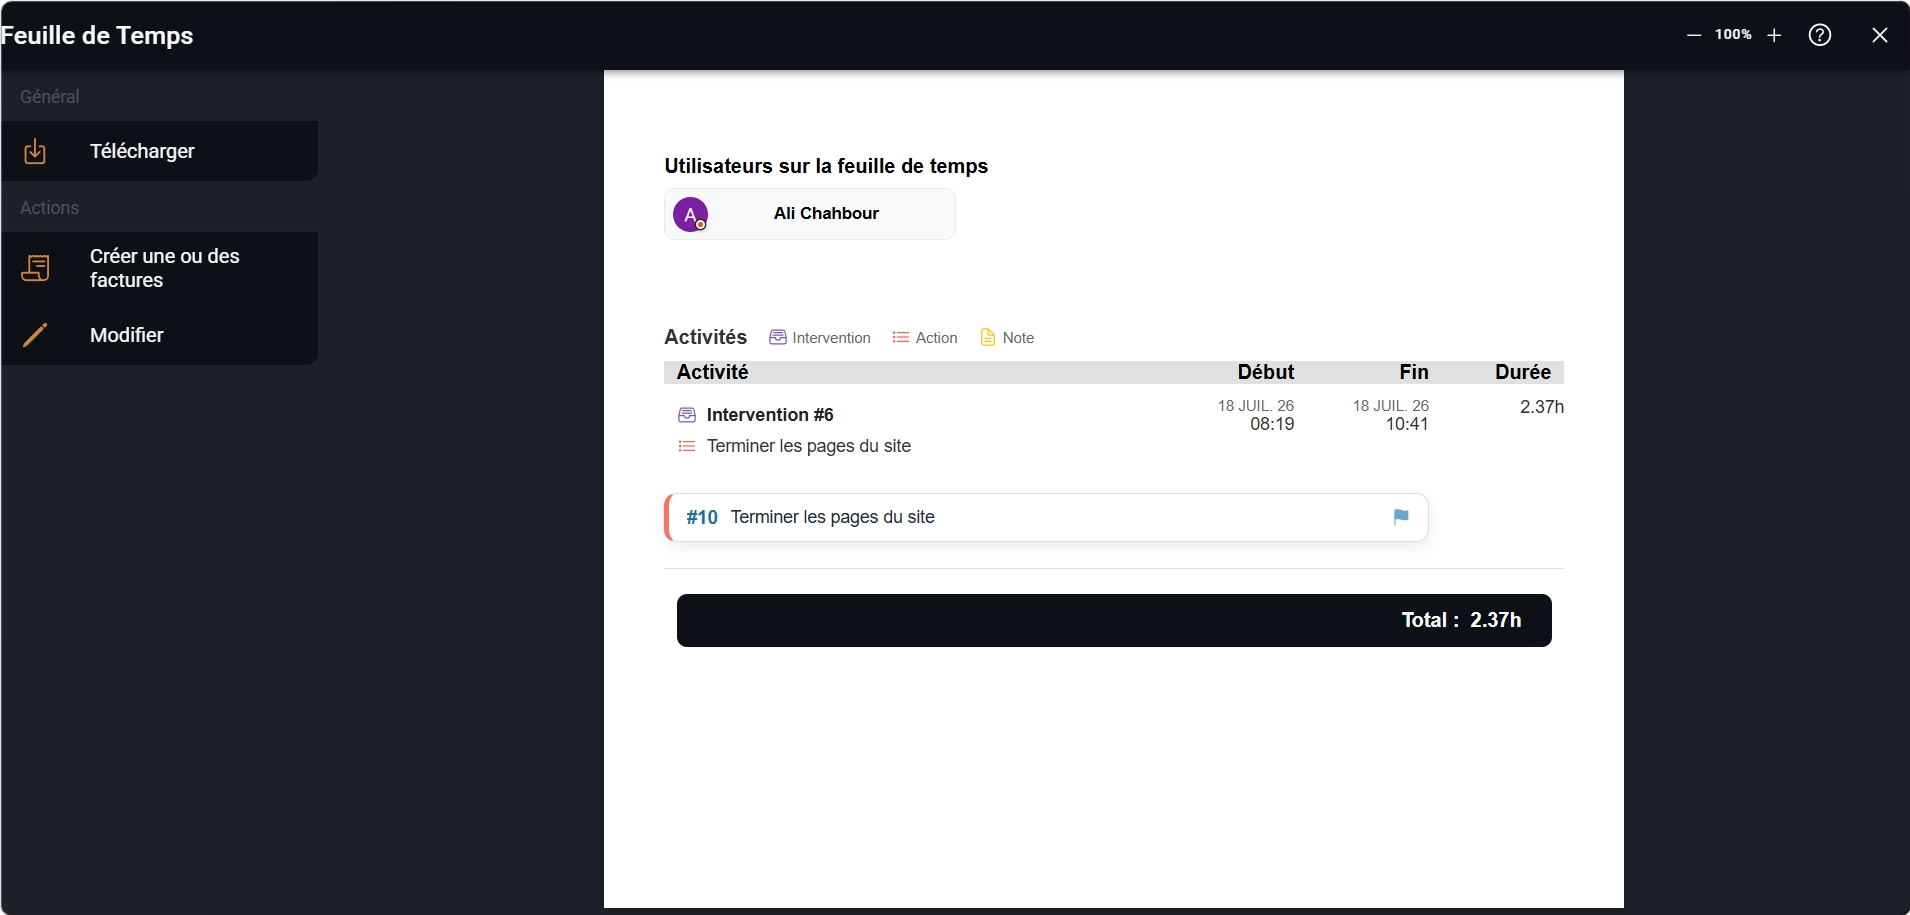
Task: Click the blue flag icon on task #10
Action: click(x=1401, y=517)
